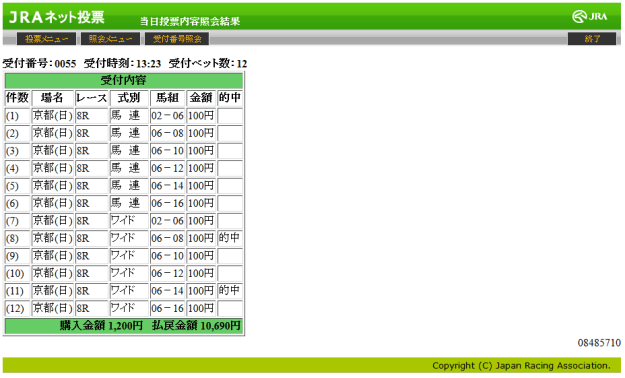Click 8R race cell in row (9)
This screenshot has width=625, height=378.
tap(92, 256)
